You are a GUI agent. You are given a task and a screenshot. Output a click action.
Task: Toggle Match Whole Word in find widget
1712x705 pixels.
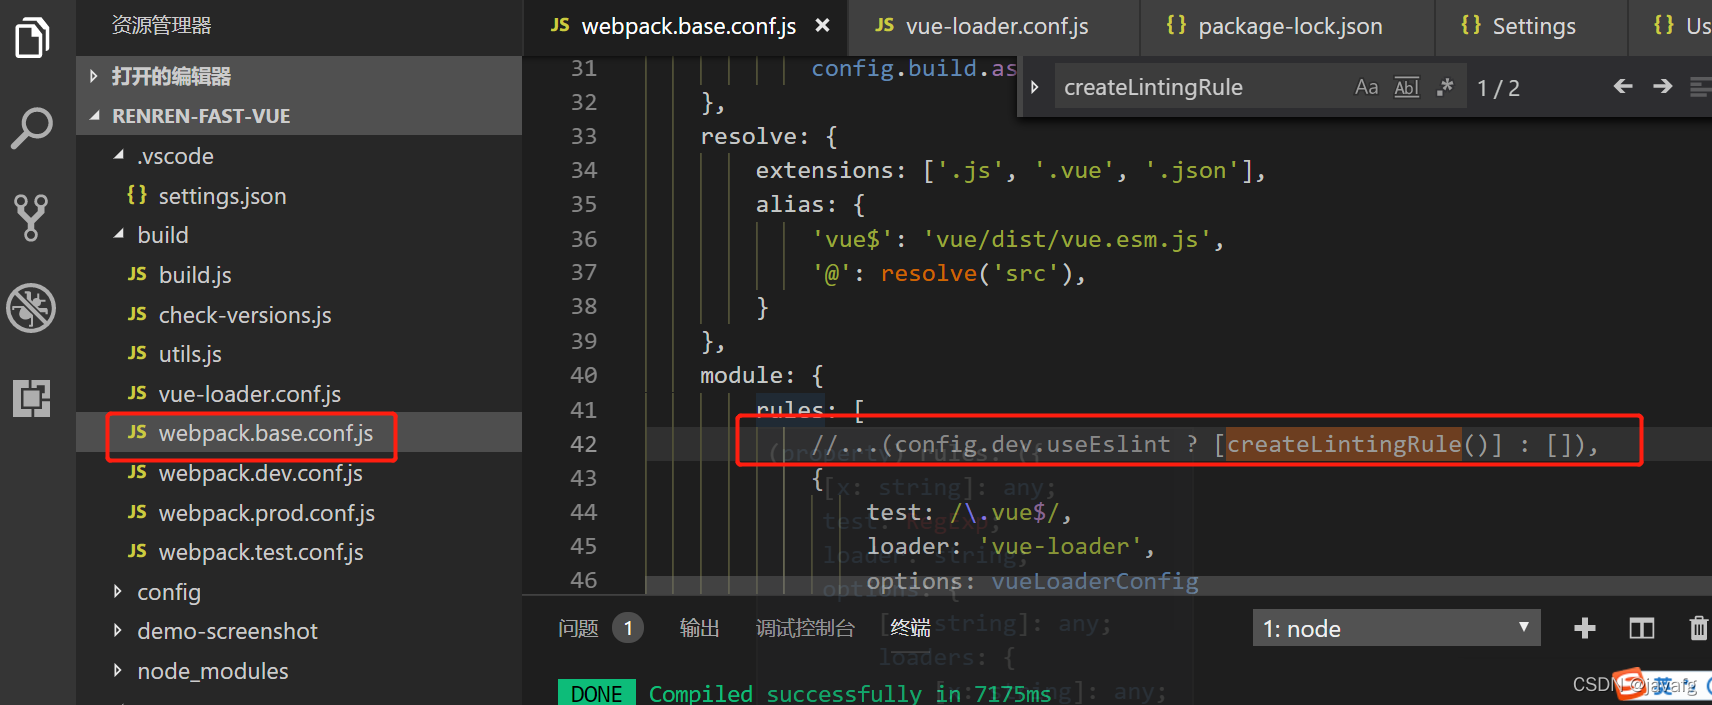1406,87
